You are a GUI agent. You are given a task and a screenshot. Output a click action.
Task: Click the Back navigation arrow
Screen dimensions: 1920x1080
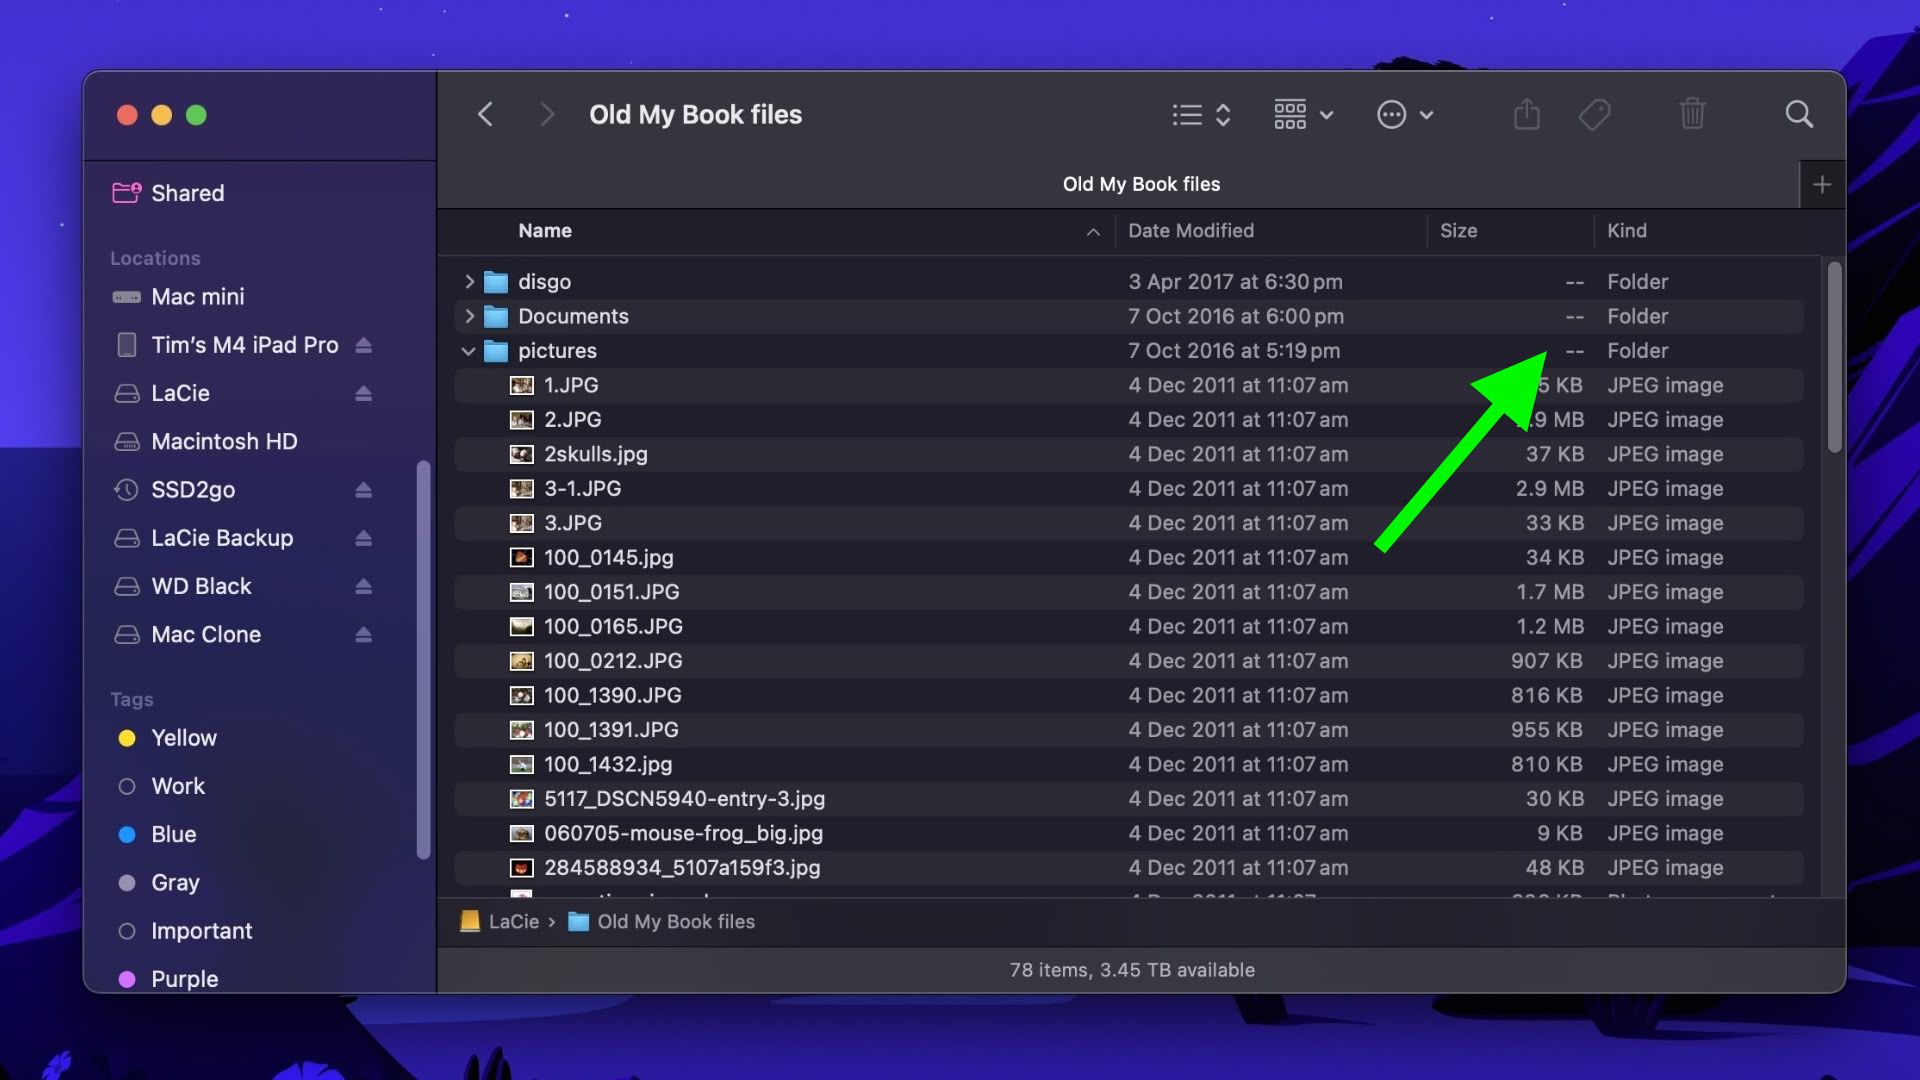click(x=486, y=114)
